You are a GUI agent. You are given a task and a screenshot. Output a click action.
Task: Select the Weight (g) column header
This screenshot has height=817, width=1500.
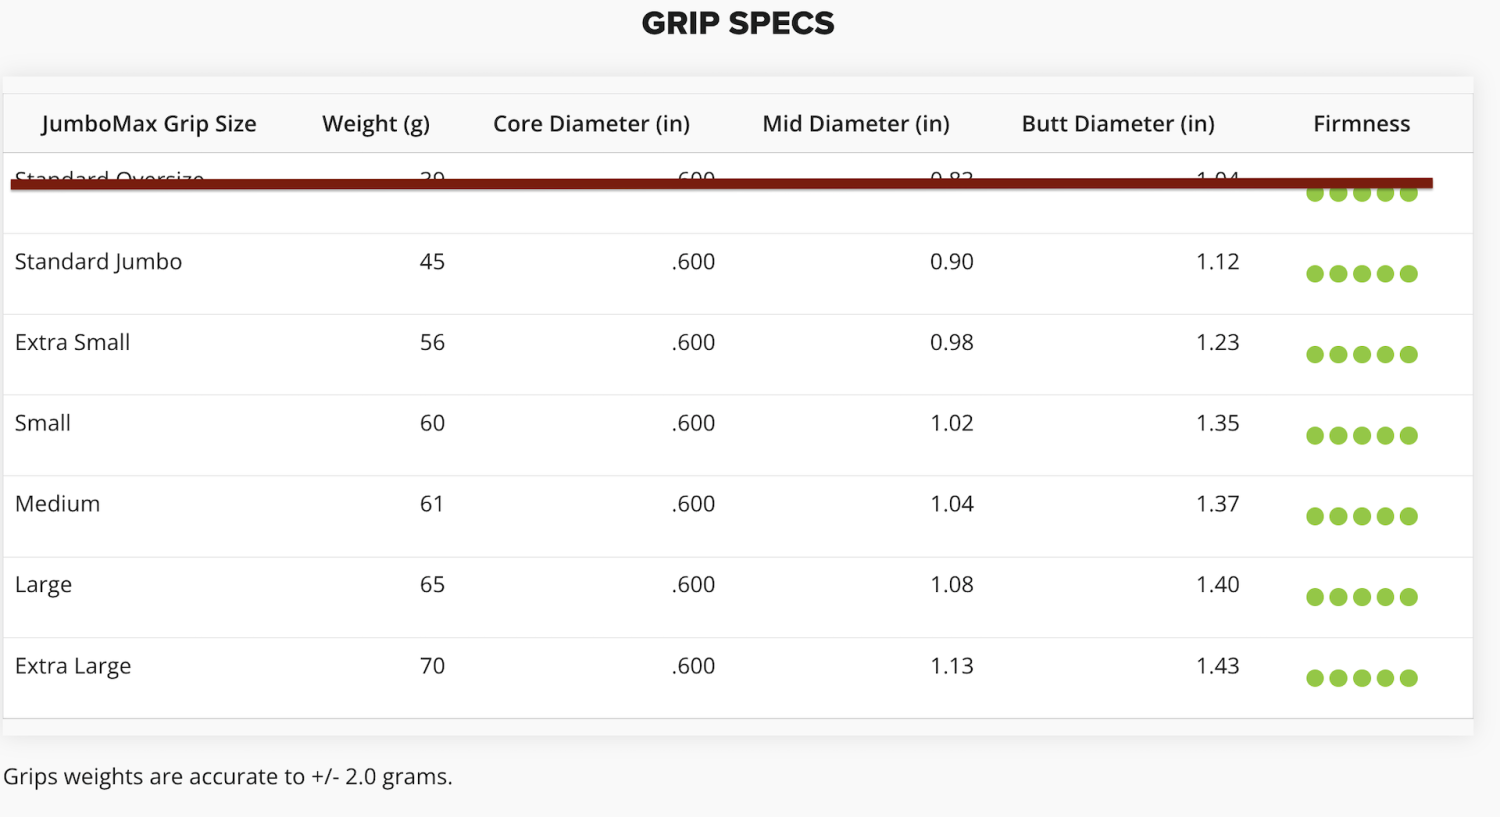click(376, 124)
